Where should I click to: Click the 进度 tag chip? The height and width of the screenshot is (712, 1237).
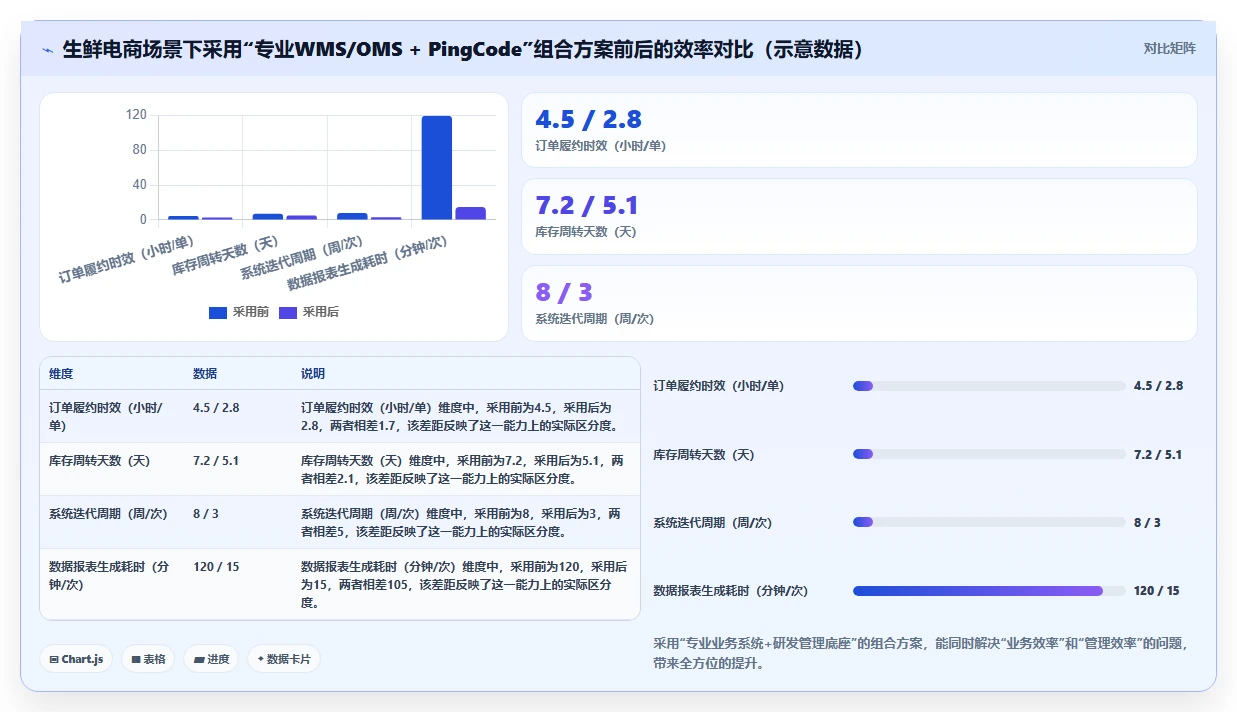point(211,659)
